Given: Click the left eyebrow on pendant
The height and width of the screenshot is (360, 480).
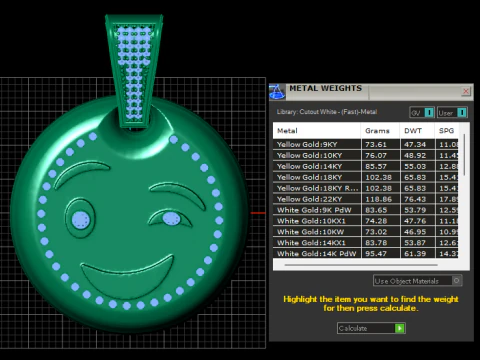Looking at the screenshot, I should (x=81, y=171).
